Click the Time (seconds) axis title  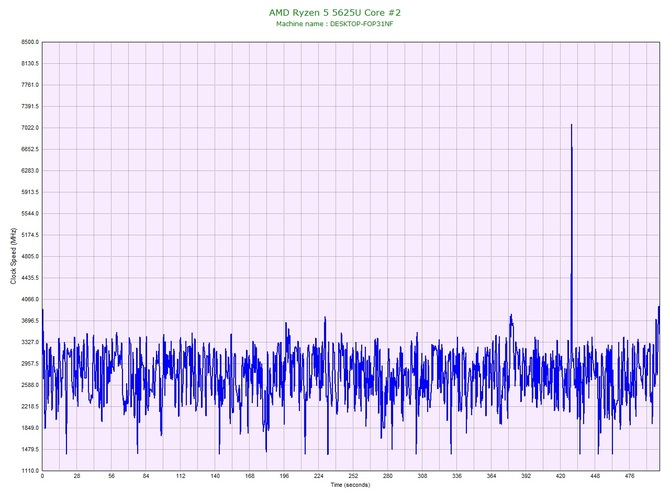click(x=350, y=484)
